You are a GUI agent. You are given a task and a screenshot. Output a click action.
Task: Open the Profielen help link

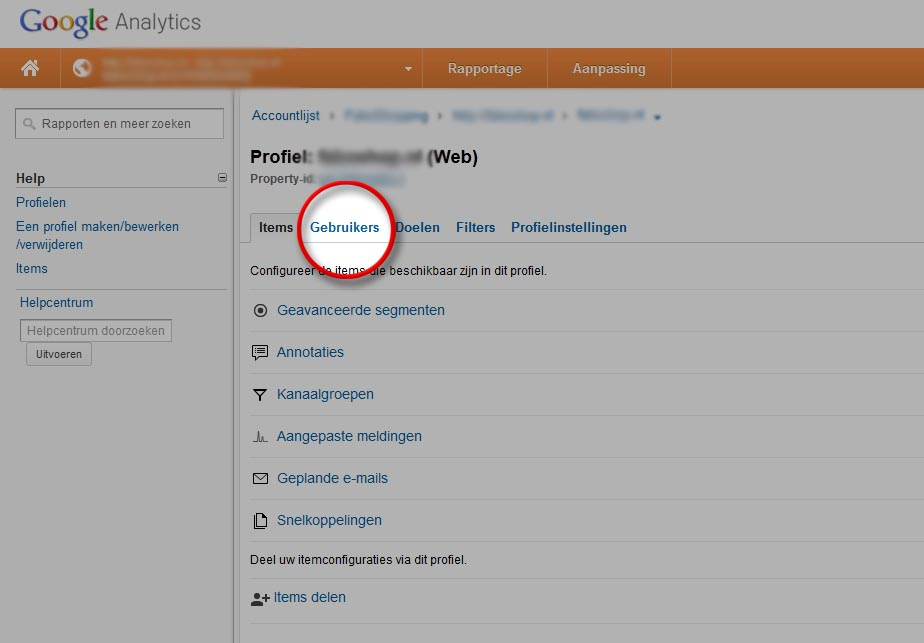click(x=41, y=202)
